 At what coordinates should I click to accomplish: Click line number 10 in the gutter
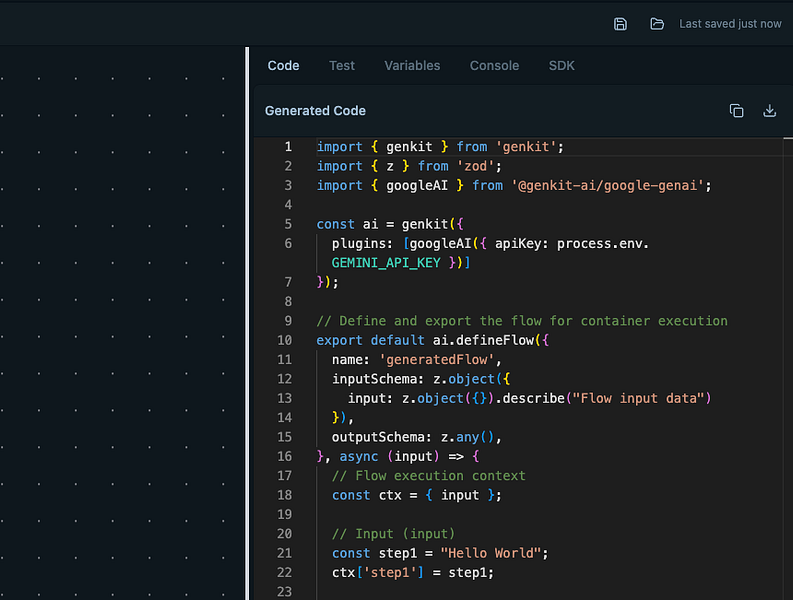click(x=284, y=340)
